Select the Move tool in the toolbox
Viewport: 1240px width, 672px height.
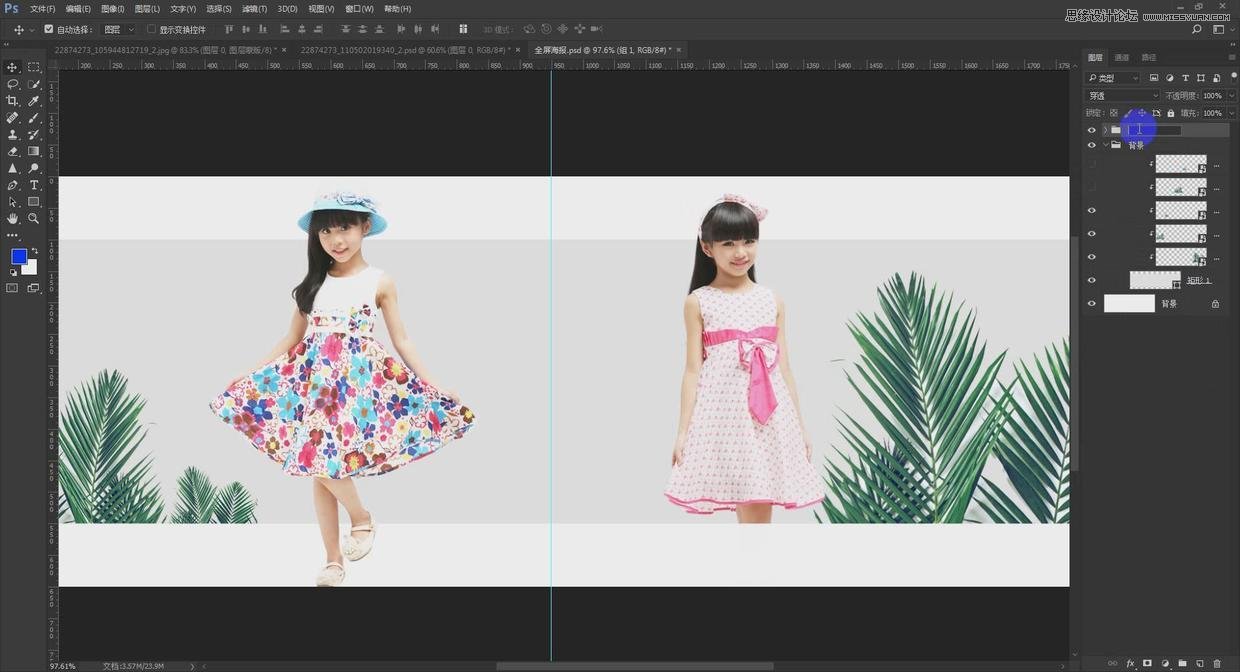(12, 67)
